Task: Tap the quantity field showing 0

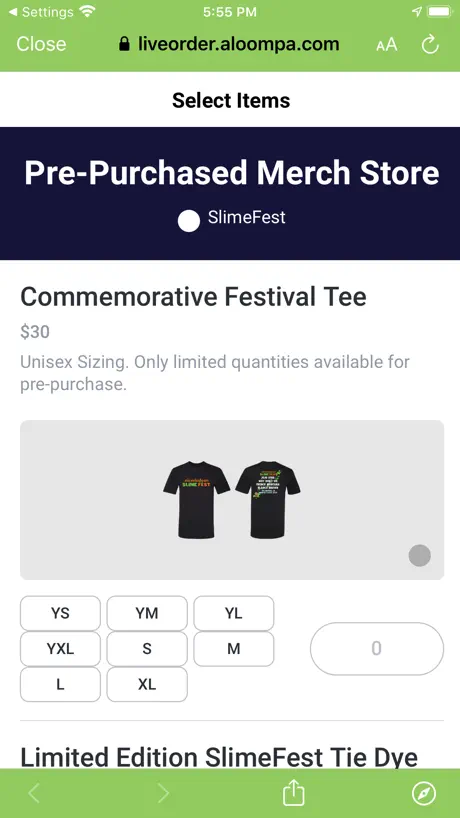Action: [x=377, y=648]
